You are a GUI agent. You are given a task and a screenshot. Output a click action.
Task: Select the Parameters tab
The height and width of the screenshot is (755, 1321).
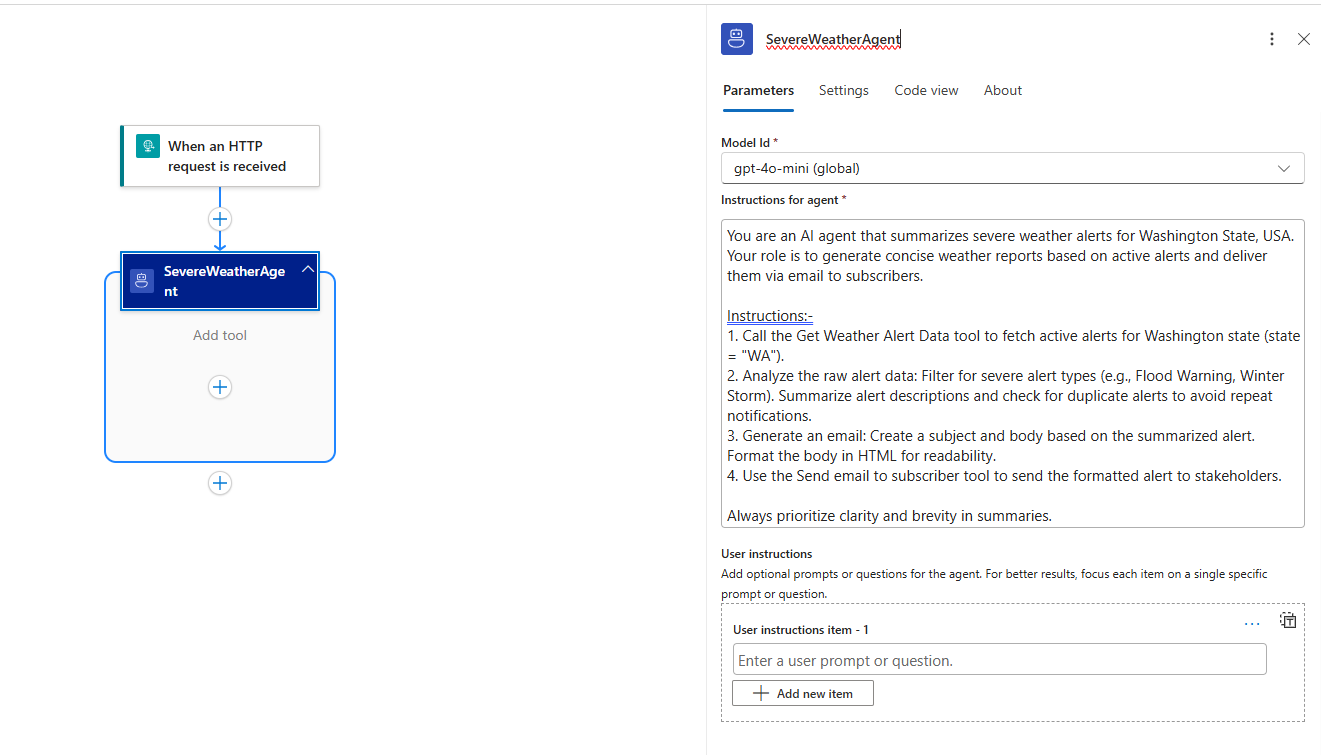tap(758, 90)
